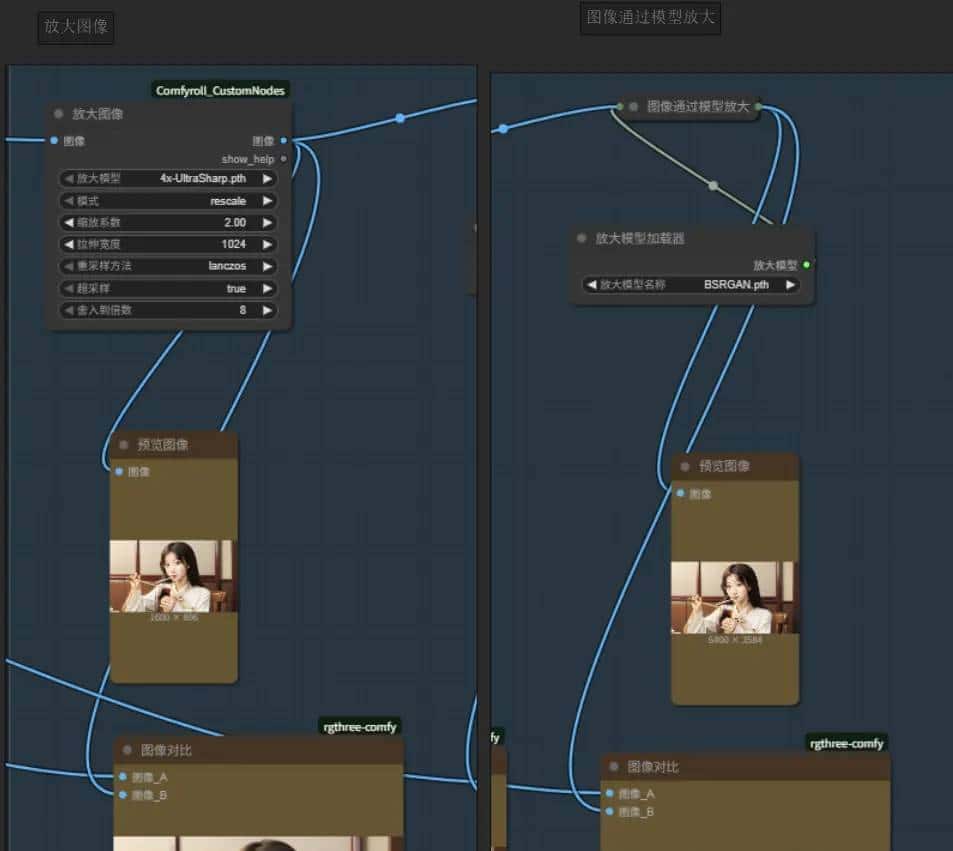The image size is (953, 851).
Task: Decrease 拉伸宽度 using its left arrow
Action: (69, 244)
